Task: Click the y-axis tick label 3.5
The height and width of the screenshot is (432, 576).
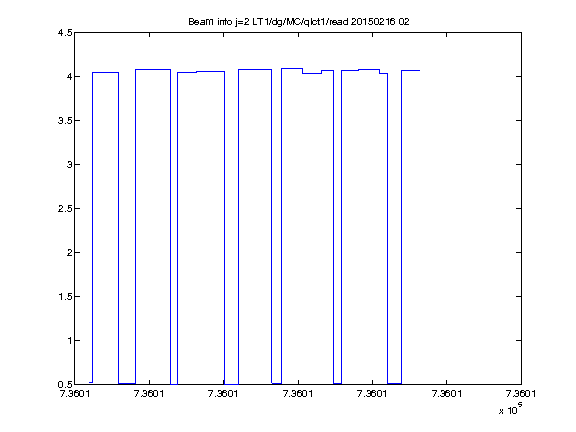Action: [x=65, y=120]
